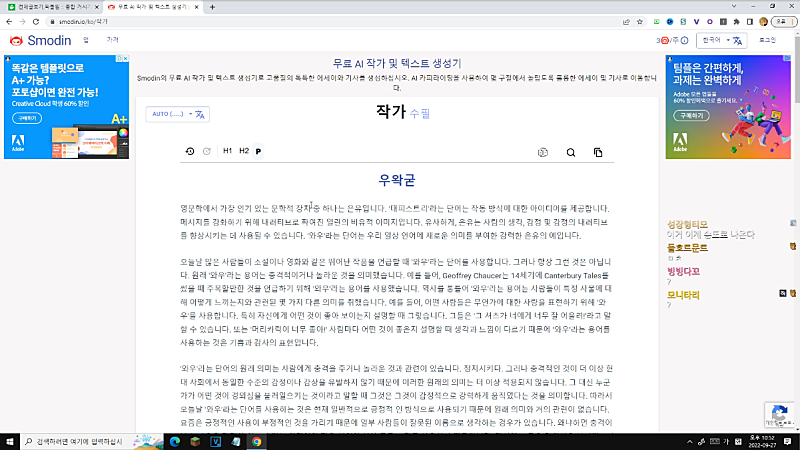The width and height of the screenshot is (800, 450).
Task: Toggle H2 heading format
Action: point(244,151)
